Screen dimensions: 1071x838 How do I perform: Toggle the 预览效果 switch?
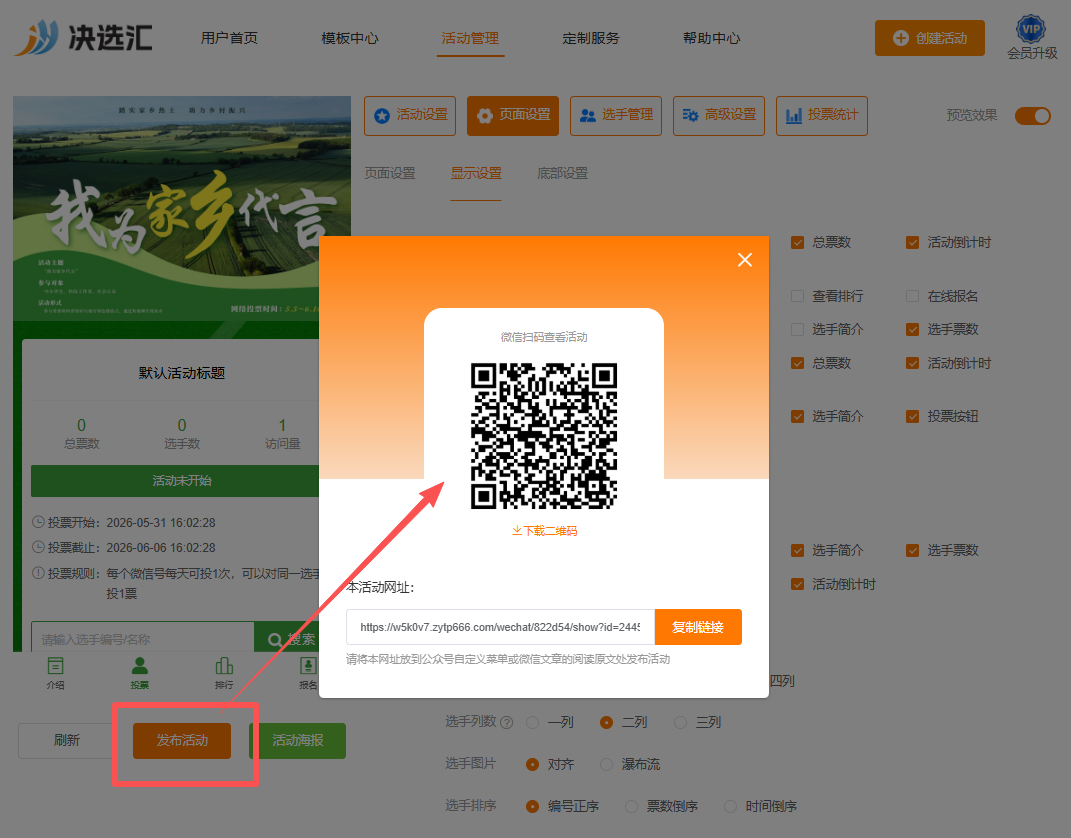click(x=1032, y=115)
